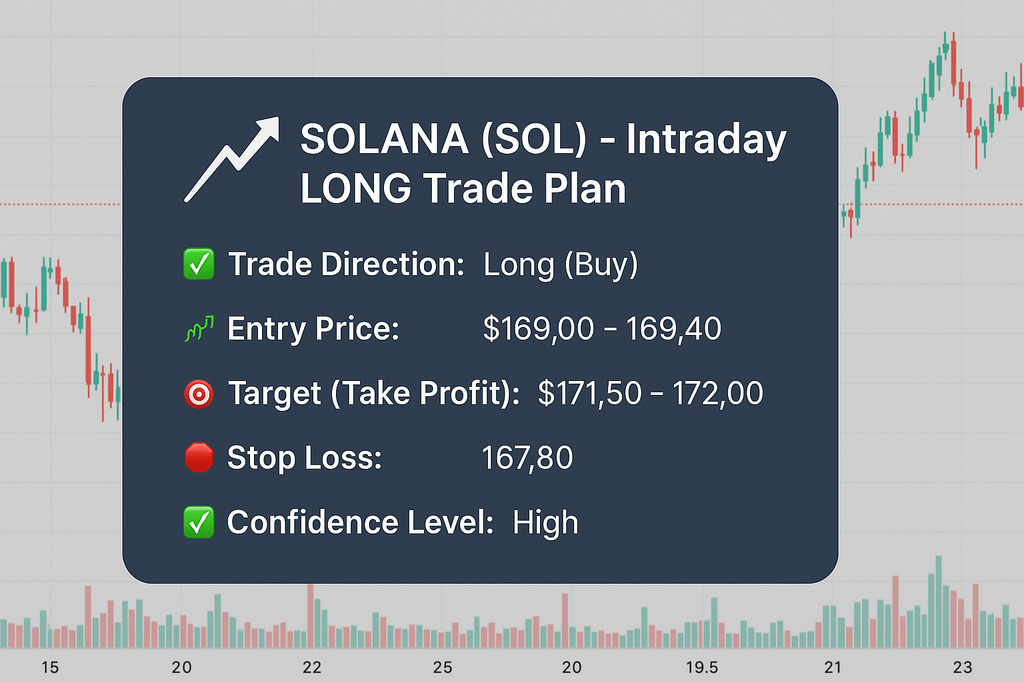Click the green checkmark beside Confidence Level
The height and width of the screenshot is (682, 1024).
(x=199, y=522)
